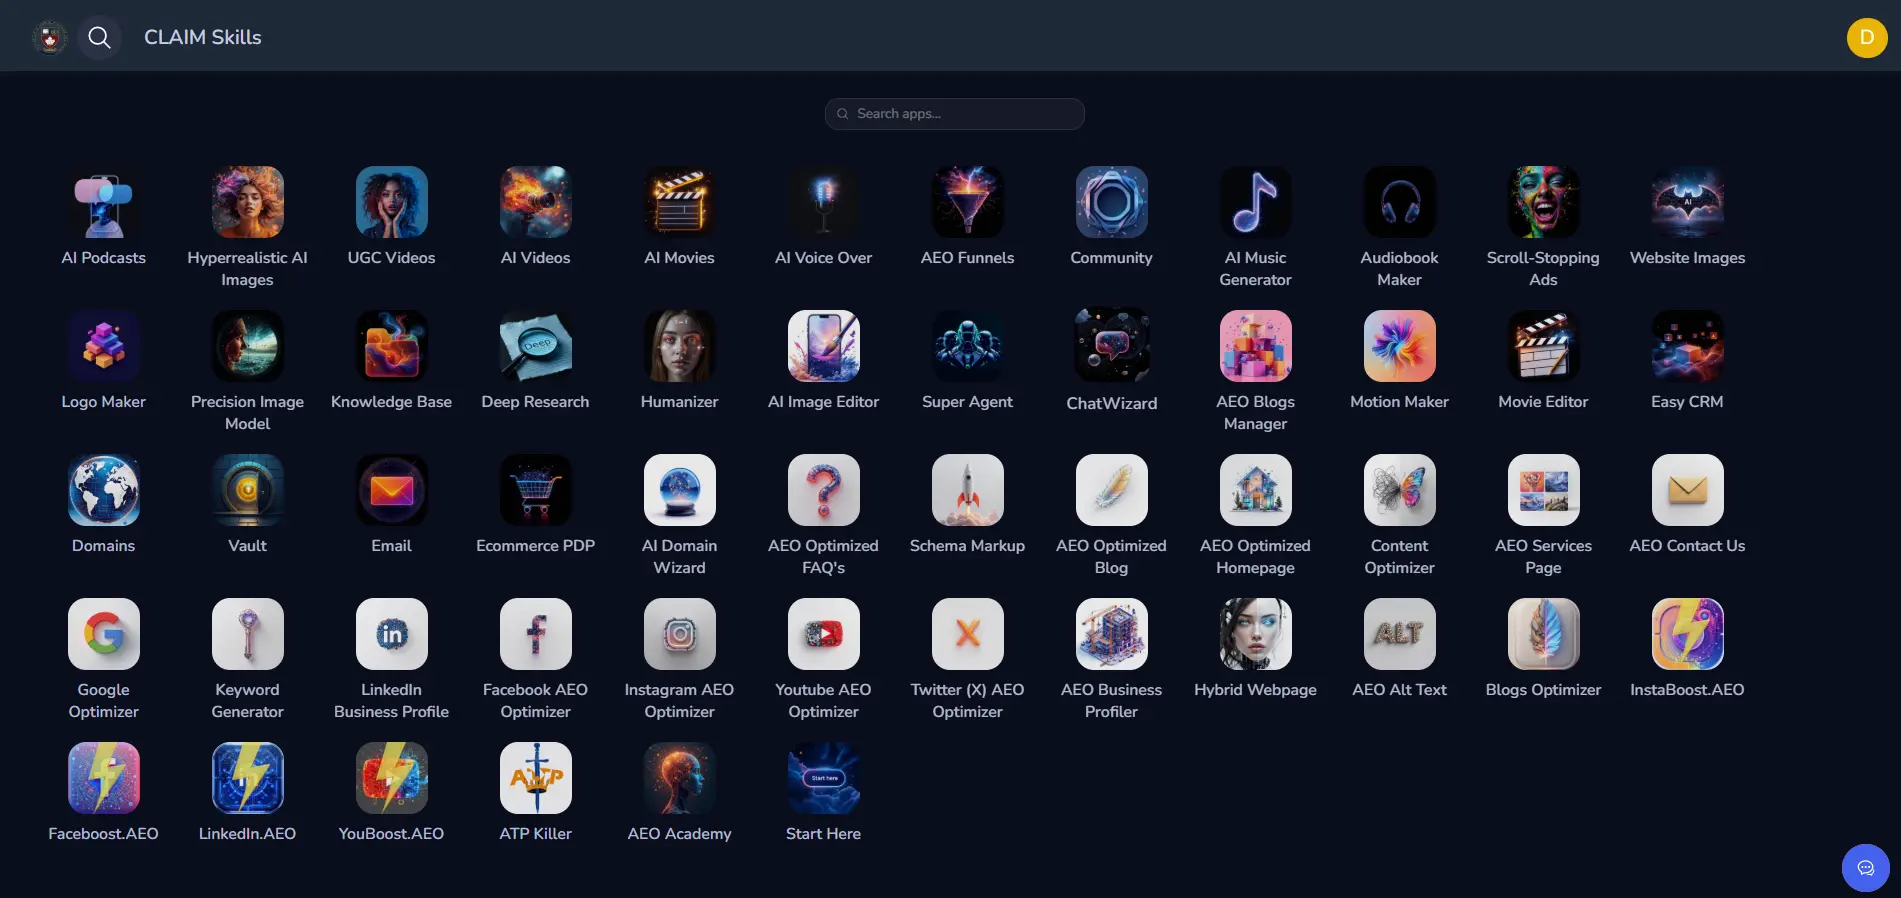The image size is (1901, 898).
Task: Launch the Schema Markup rocket icon
Action: pyautogui.click(x=967, y=490)
